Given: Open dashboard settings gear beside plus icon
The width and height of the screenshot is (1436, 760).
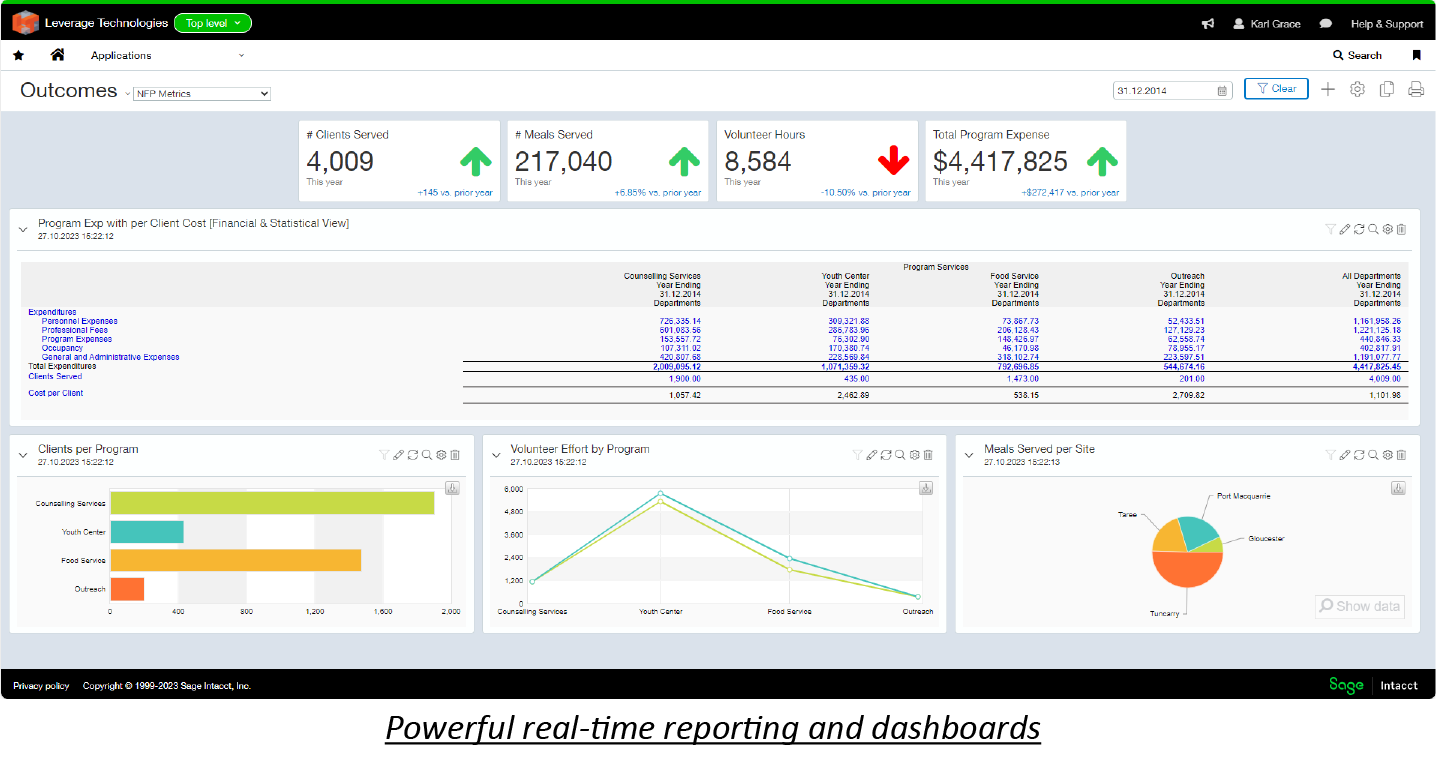Looking at the screenshot, I should pyautogui.click(x=1357, y=90).
